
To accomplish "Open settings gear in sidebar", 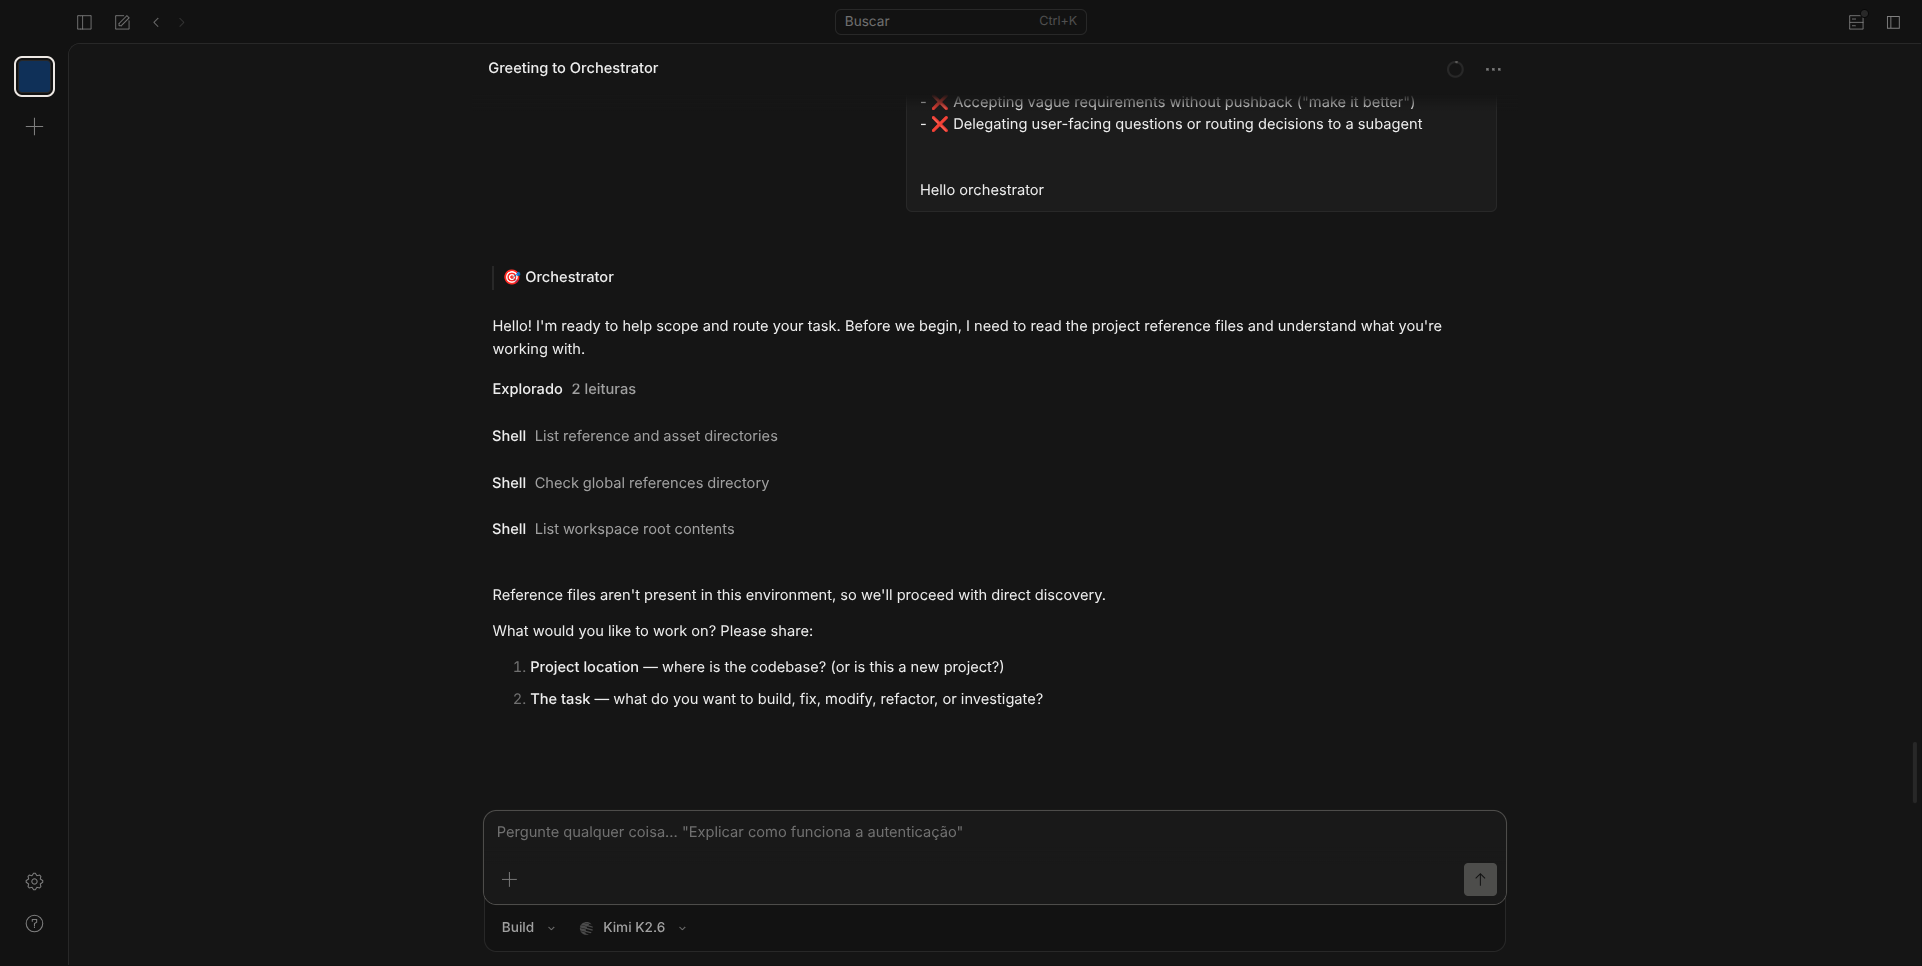I will tap(34, 882).
